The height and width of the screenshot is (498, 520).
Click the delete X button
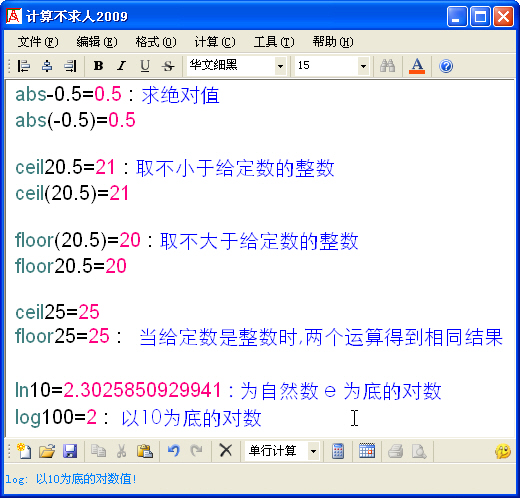tap(226, 451)
